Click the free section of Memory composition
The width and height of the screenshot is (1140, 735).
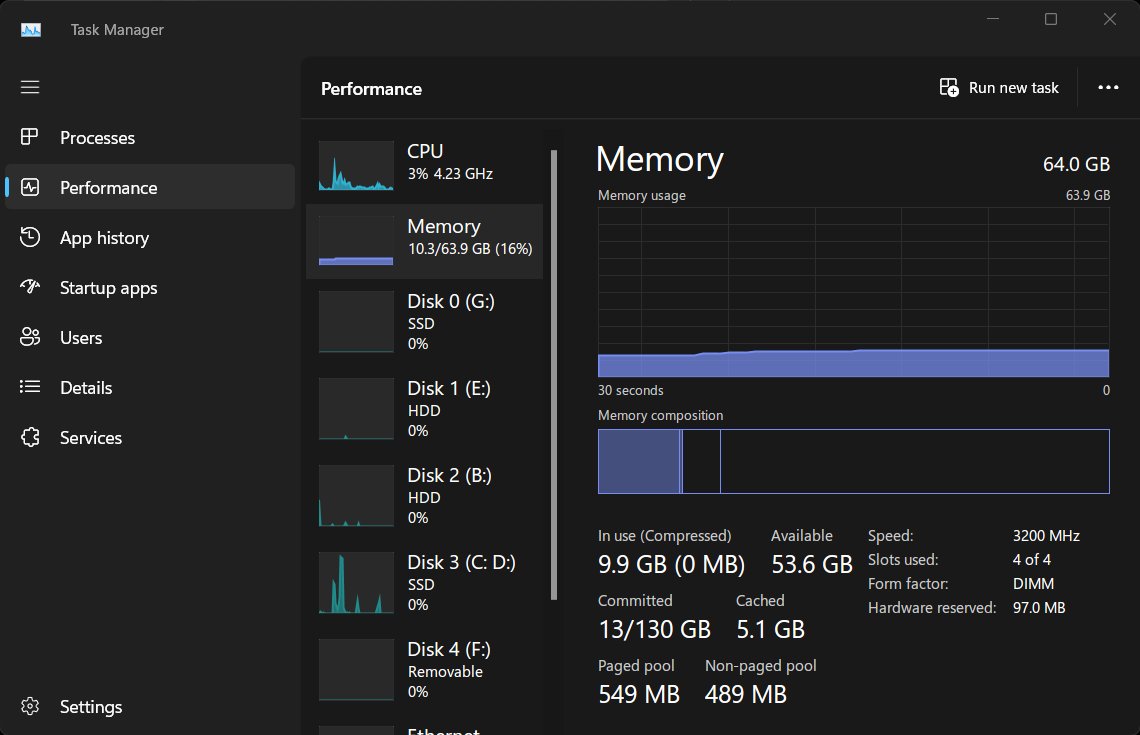click(915, 462)
